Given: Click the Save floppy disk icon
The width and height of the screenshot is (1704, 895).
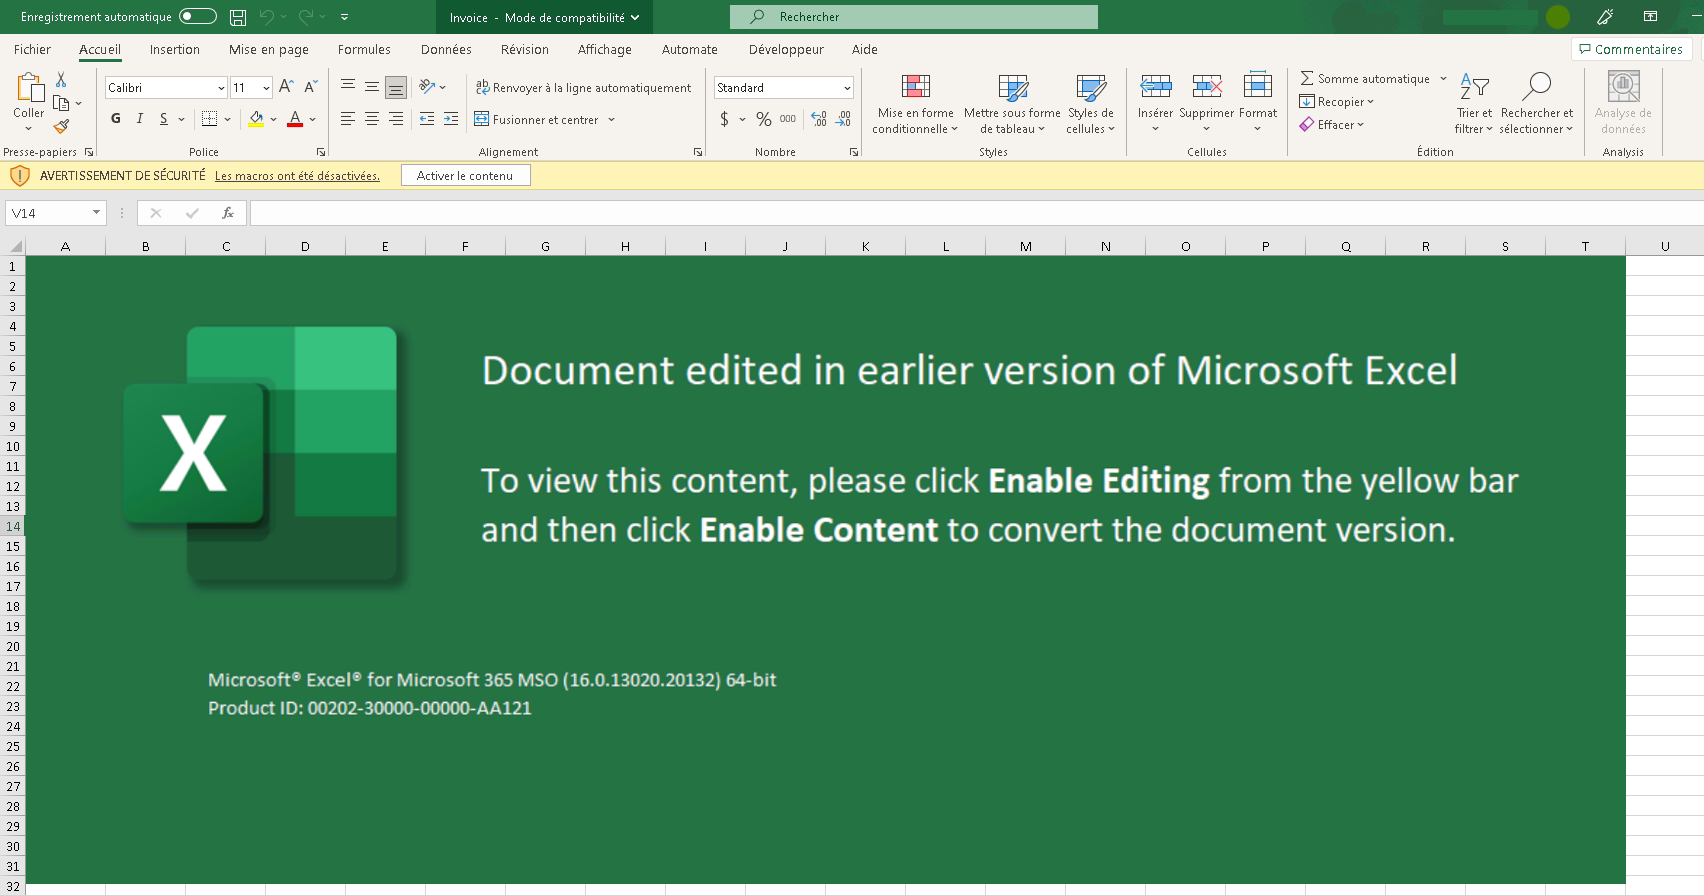Looking at the screenshot, I should click(238, 17).
